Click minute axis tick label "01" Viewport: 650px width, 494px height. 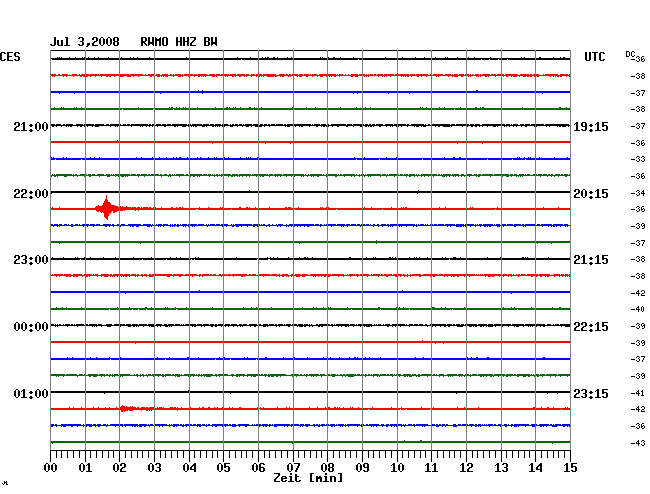(85, 468)
